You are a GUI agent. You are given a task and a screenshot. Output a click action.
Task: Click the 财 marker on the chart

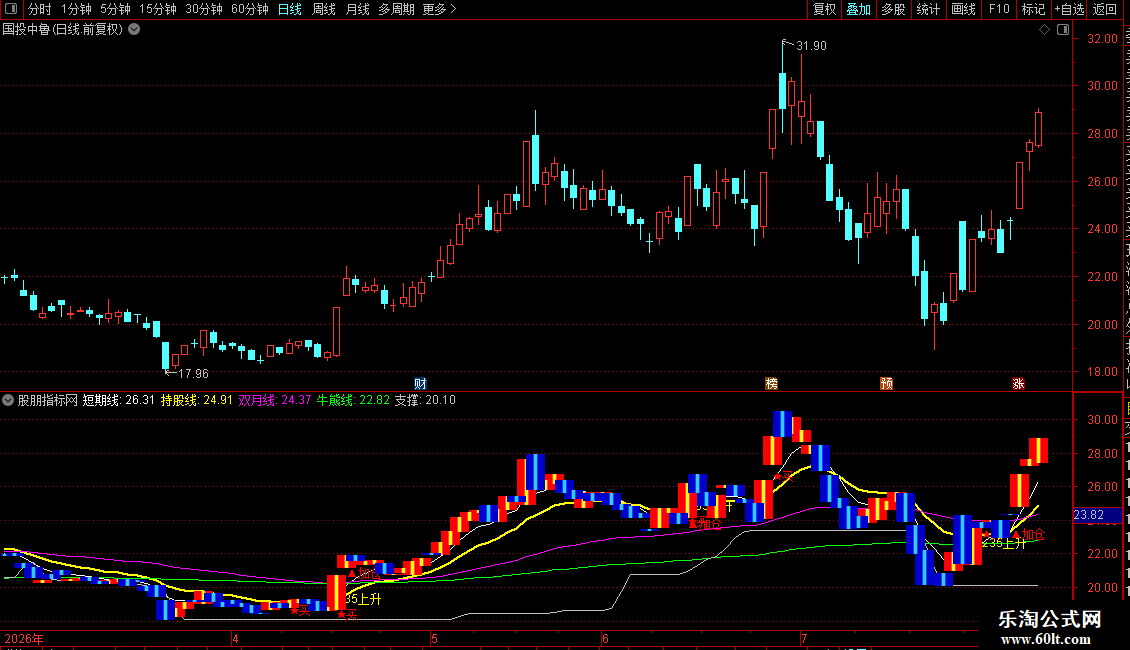coord(420,383)
